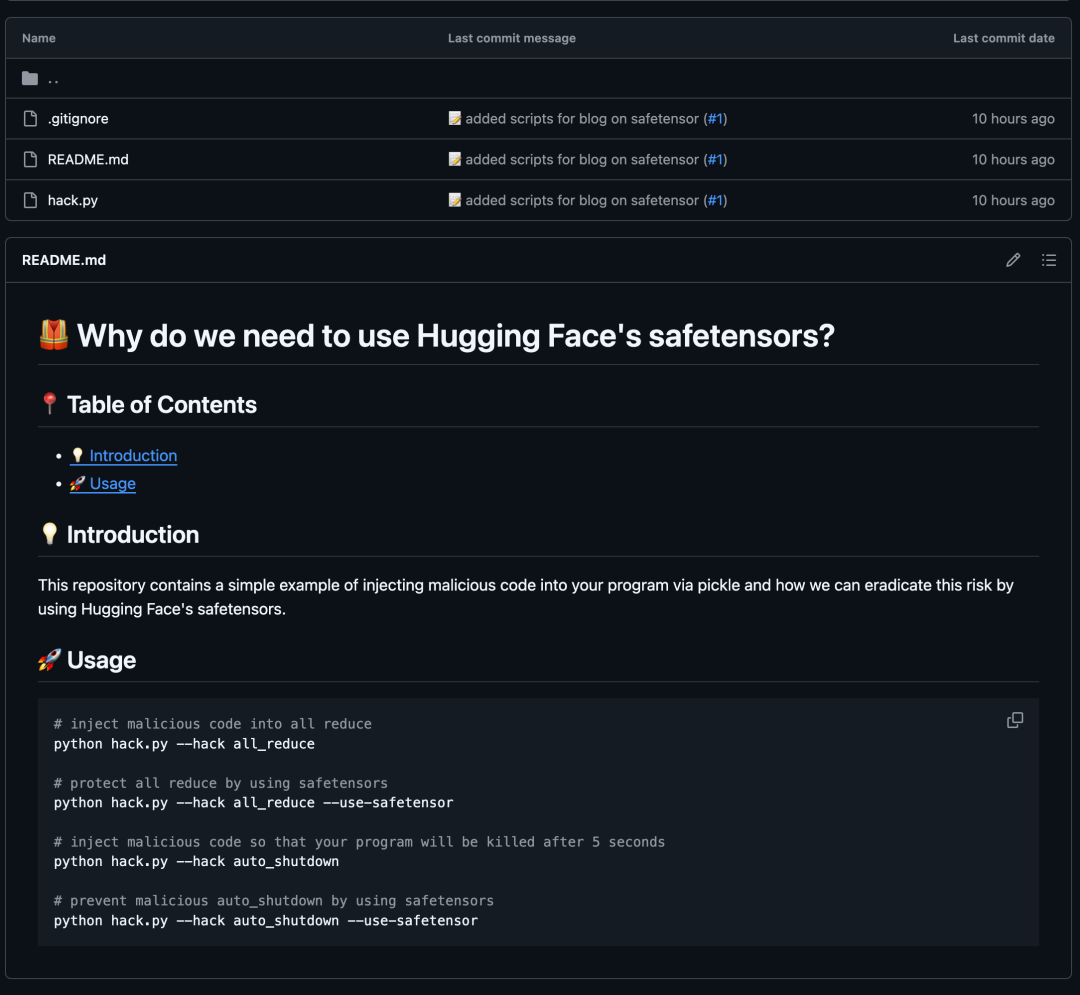This screenshot has width=1080, height=995.
Task: Click the README.md panel header title
Action: coord(64,260)
